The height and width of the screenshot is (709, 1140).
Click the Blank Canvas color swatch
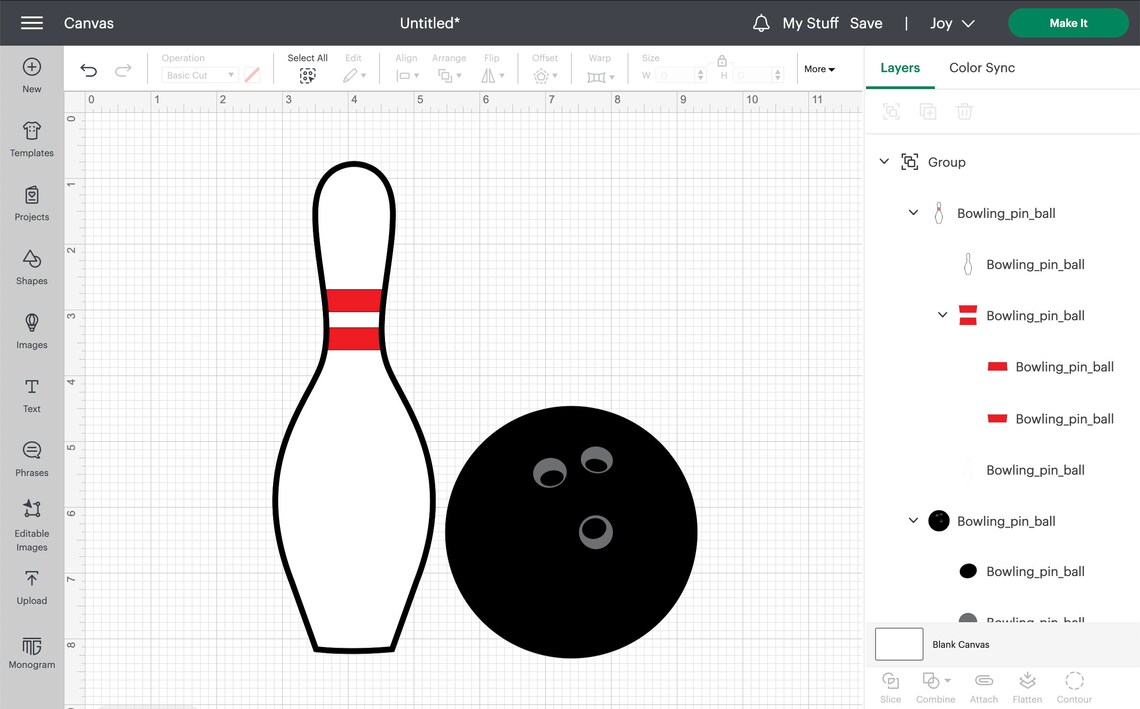point(898,644)
